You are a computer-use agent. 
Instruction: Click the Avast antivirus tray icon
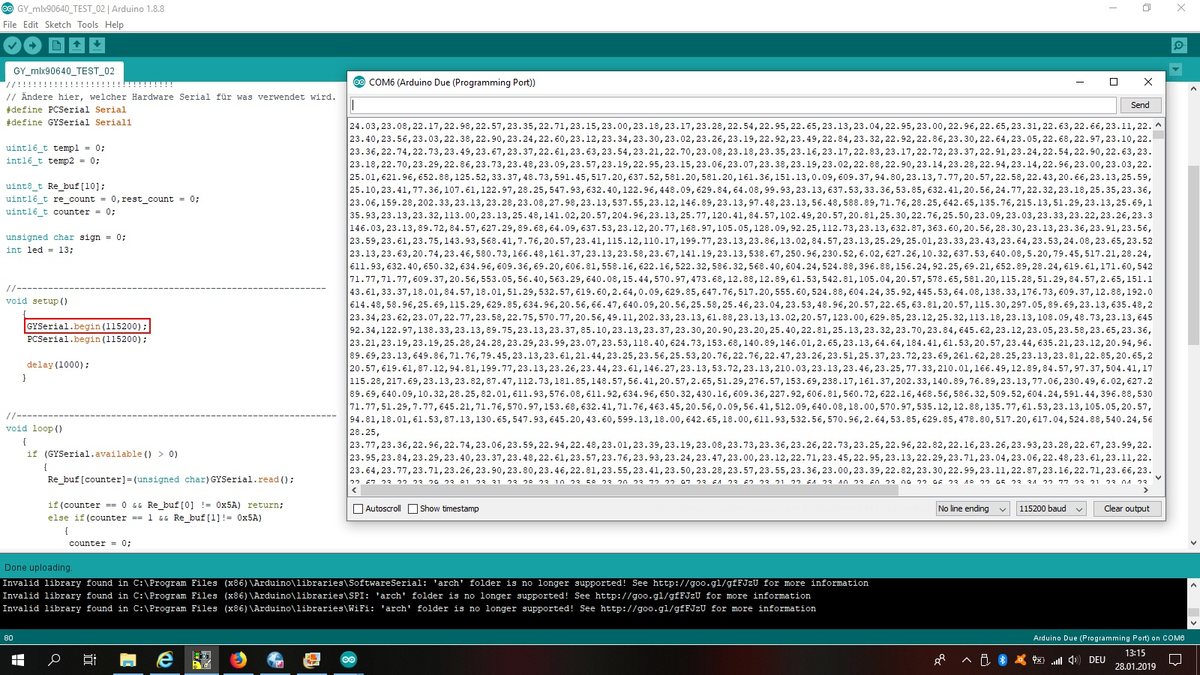1019,660
